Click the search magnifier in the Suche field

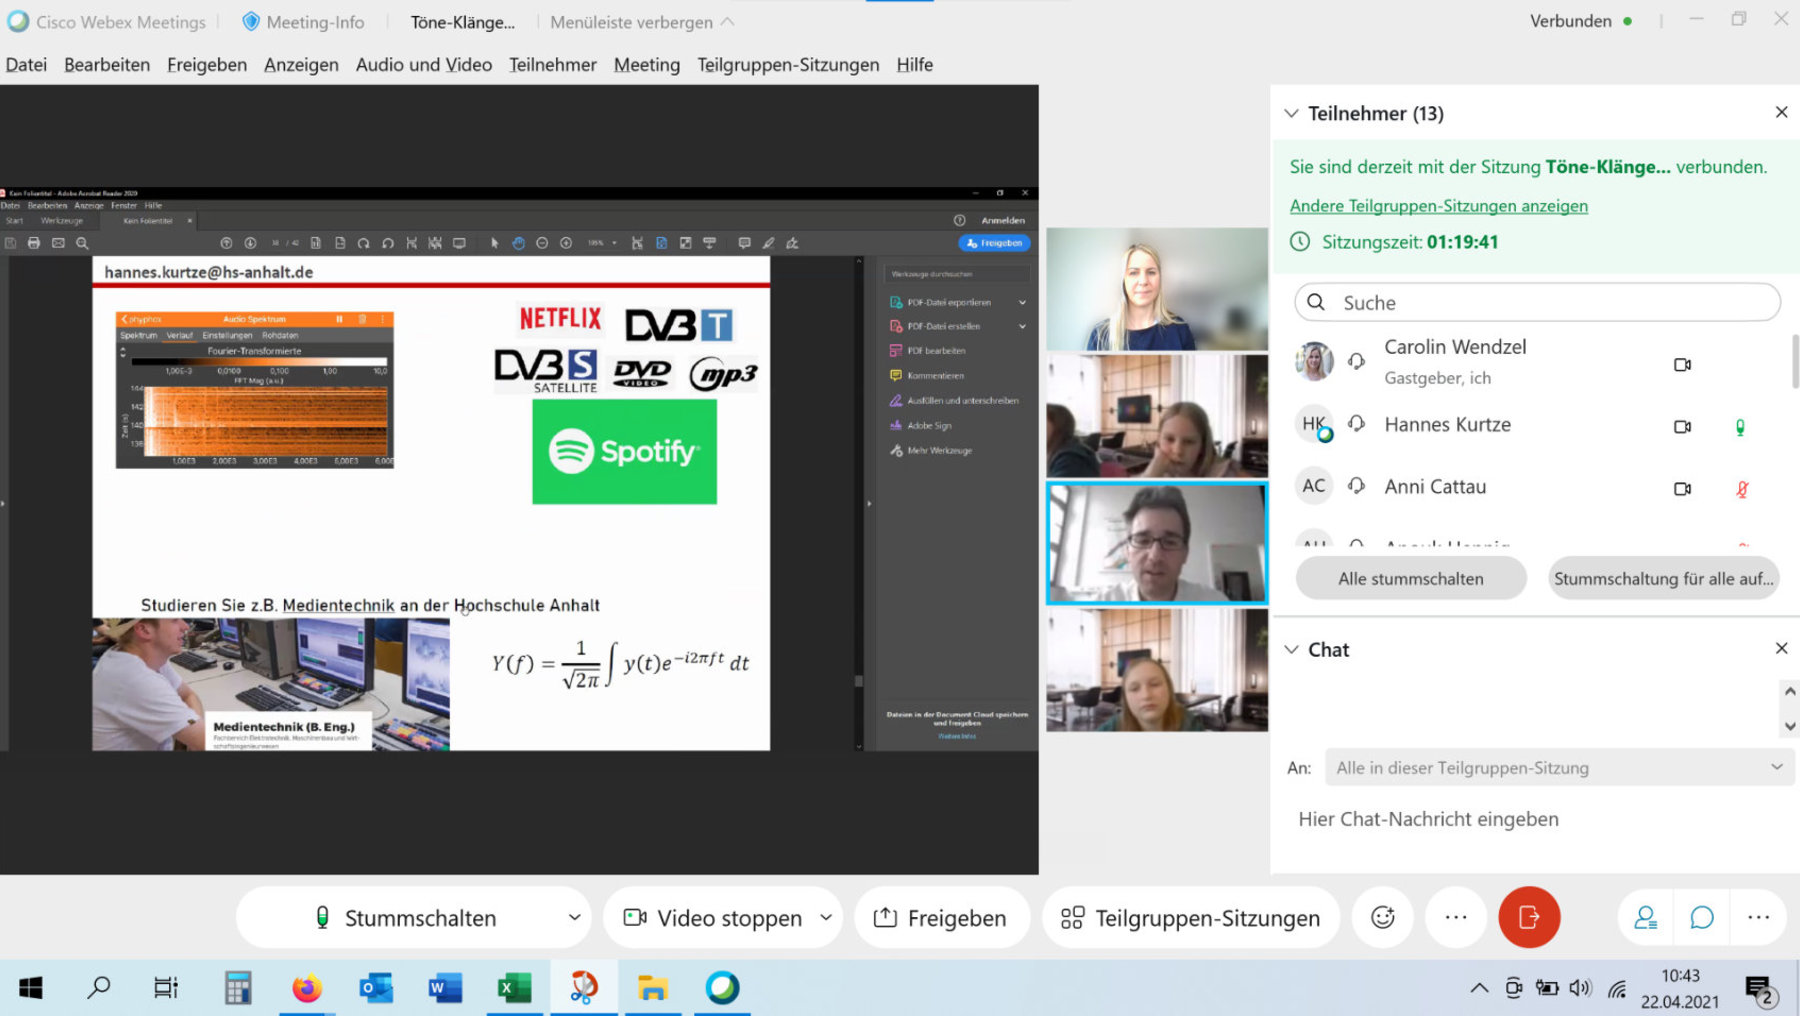coord(1316,302)
